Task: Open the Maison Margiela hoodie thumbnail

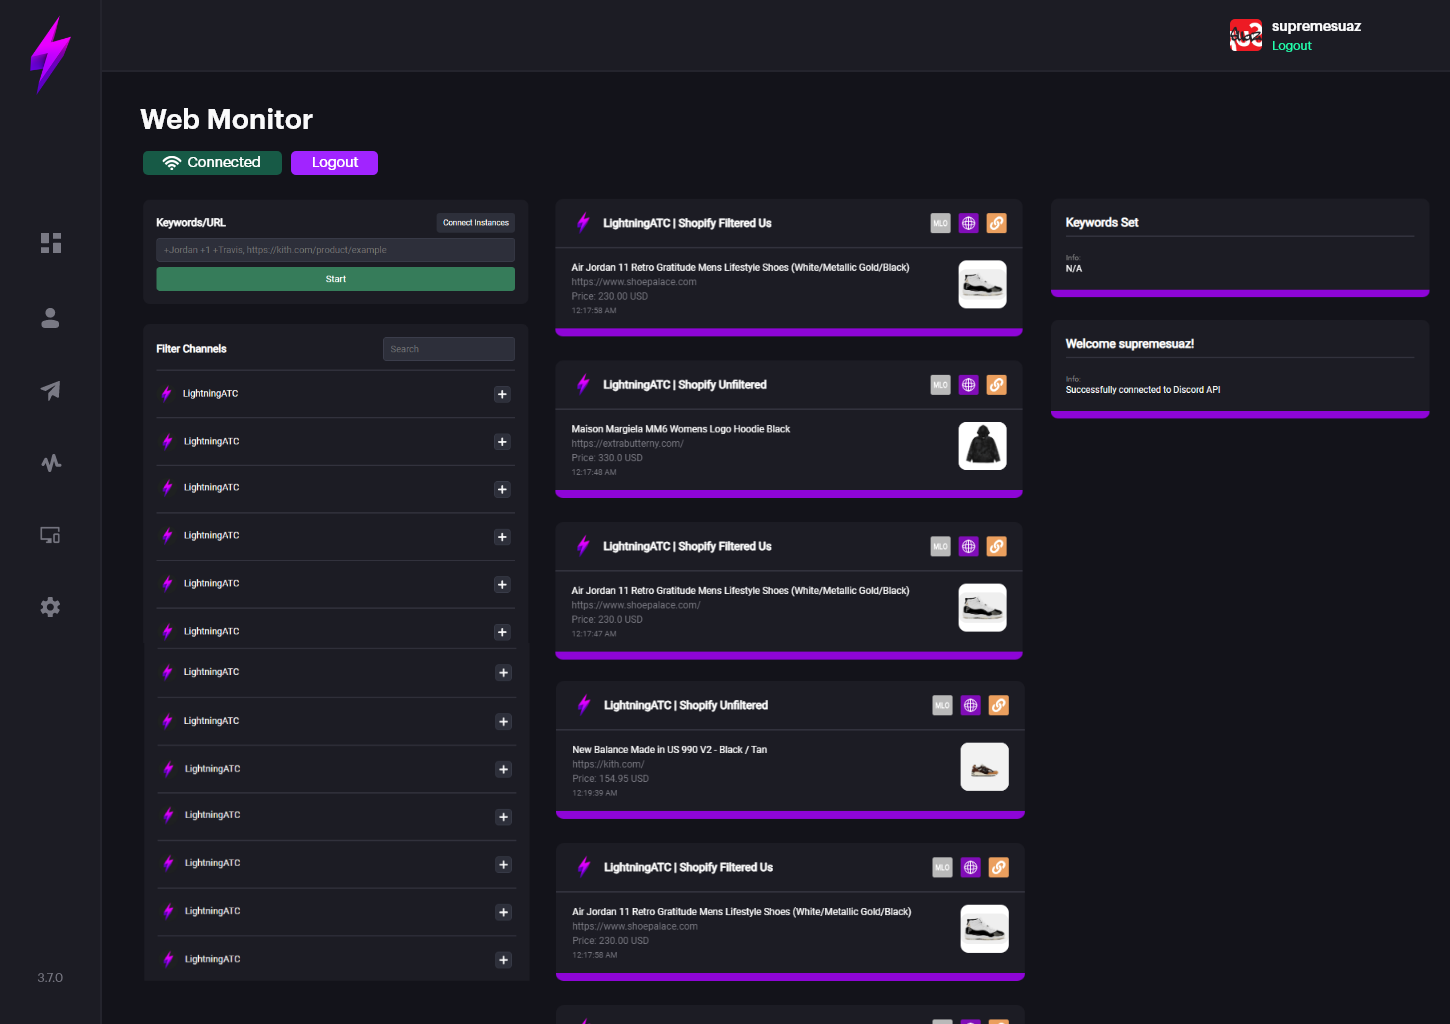Action: pyautogui.click(x=982, y=446)
